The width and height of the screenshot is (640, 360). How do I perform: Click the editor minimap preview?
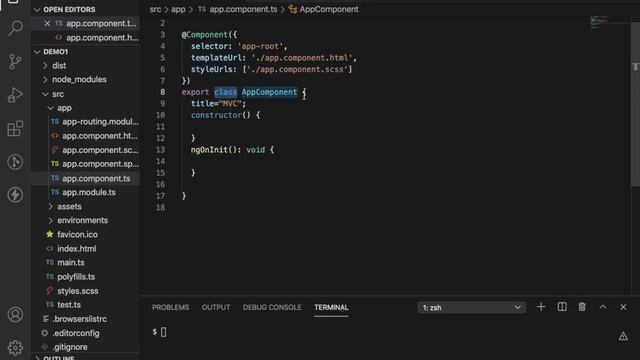(599, 22)
